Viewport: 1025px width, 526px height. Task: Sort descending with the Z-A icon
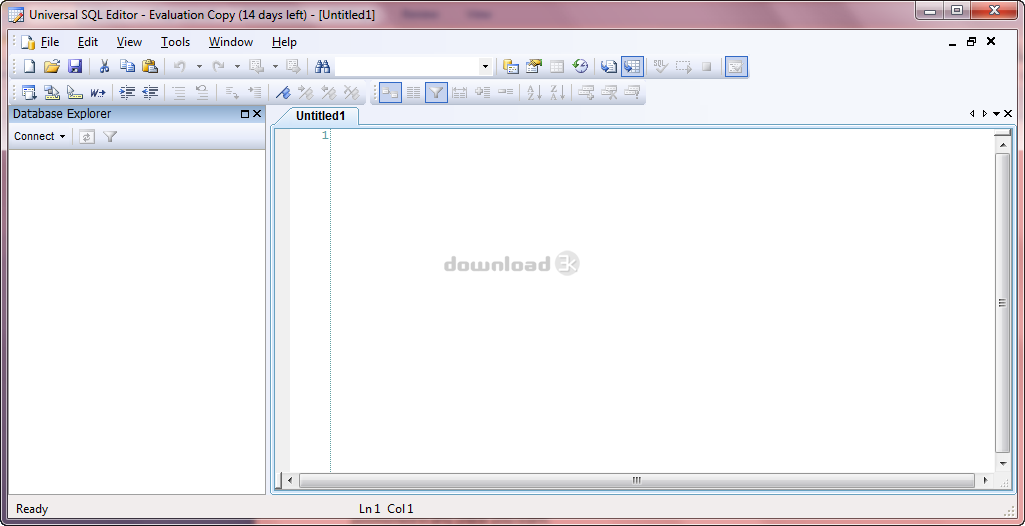tap(558, 93)
